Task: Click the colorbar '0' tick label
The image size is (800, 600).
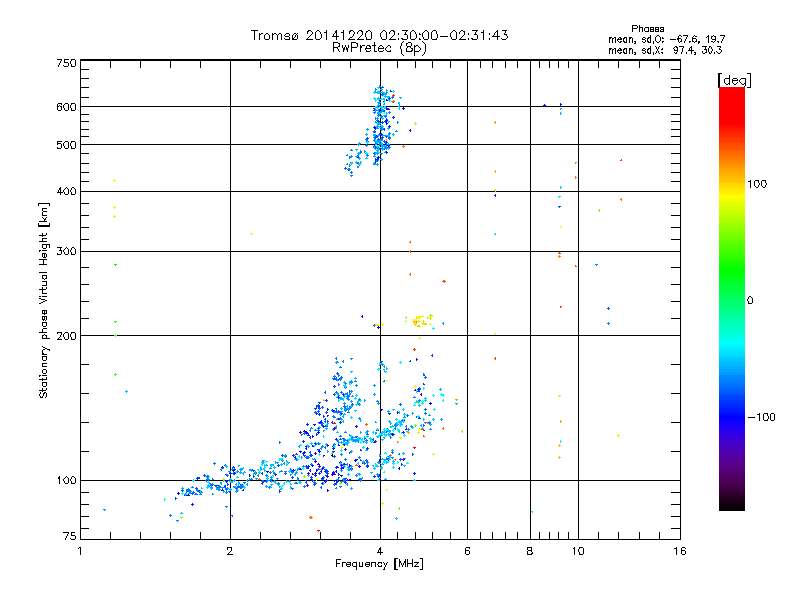Action: (x=750, y=301)
